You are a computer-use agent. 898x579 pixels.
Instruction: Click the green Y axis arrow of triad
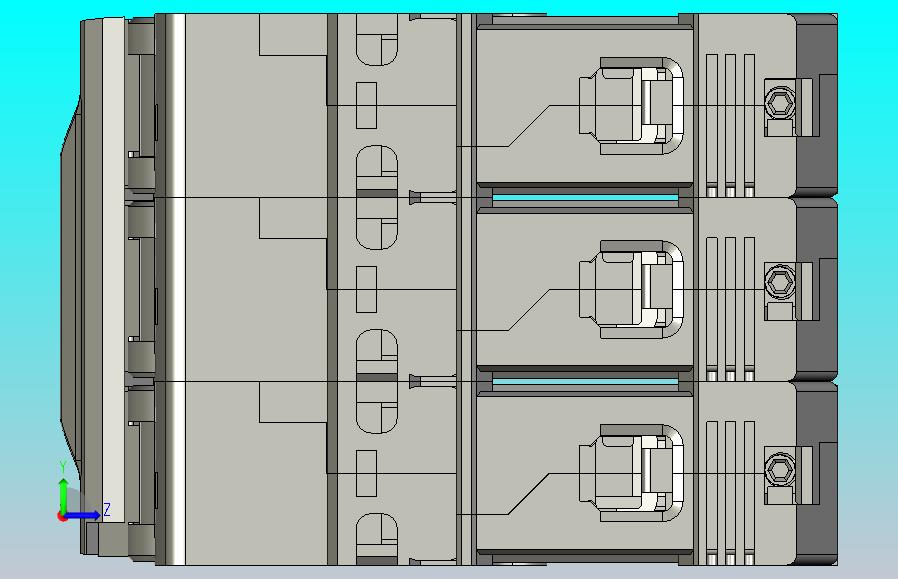63,495
